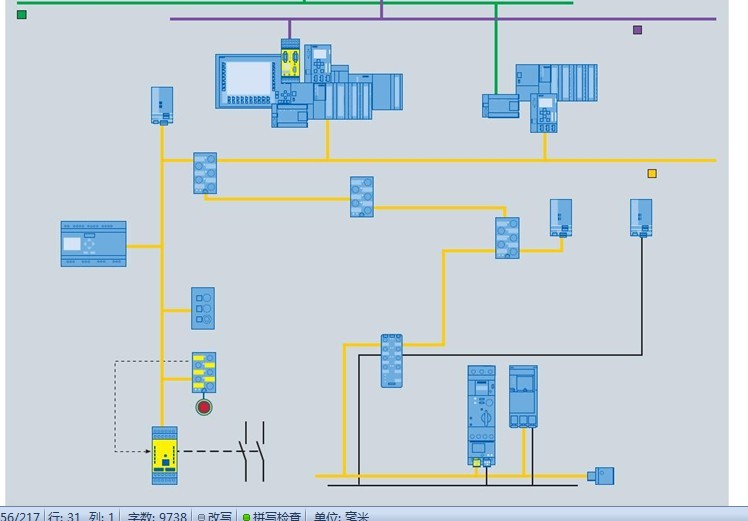Select the HMI touch panel device
Screen dimensions: 748x521
coord(250,80)
